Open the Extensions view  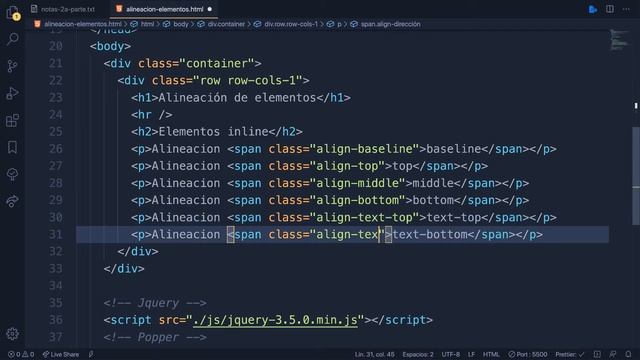pyautogui.click(x=13, y=120)
